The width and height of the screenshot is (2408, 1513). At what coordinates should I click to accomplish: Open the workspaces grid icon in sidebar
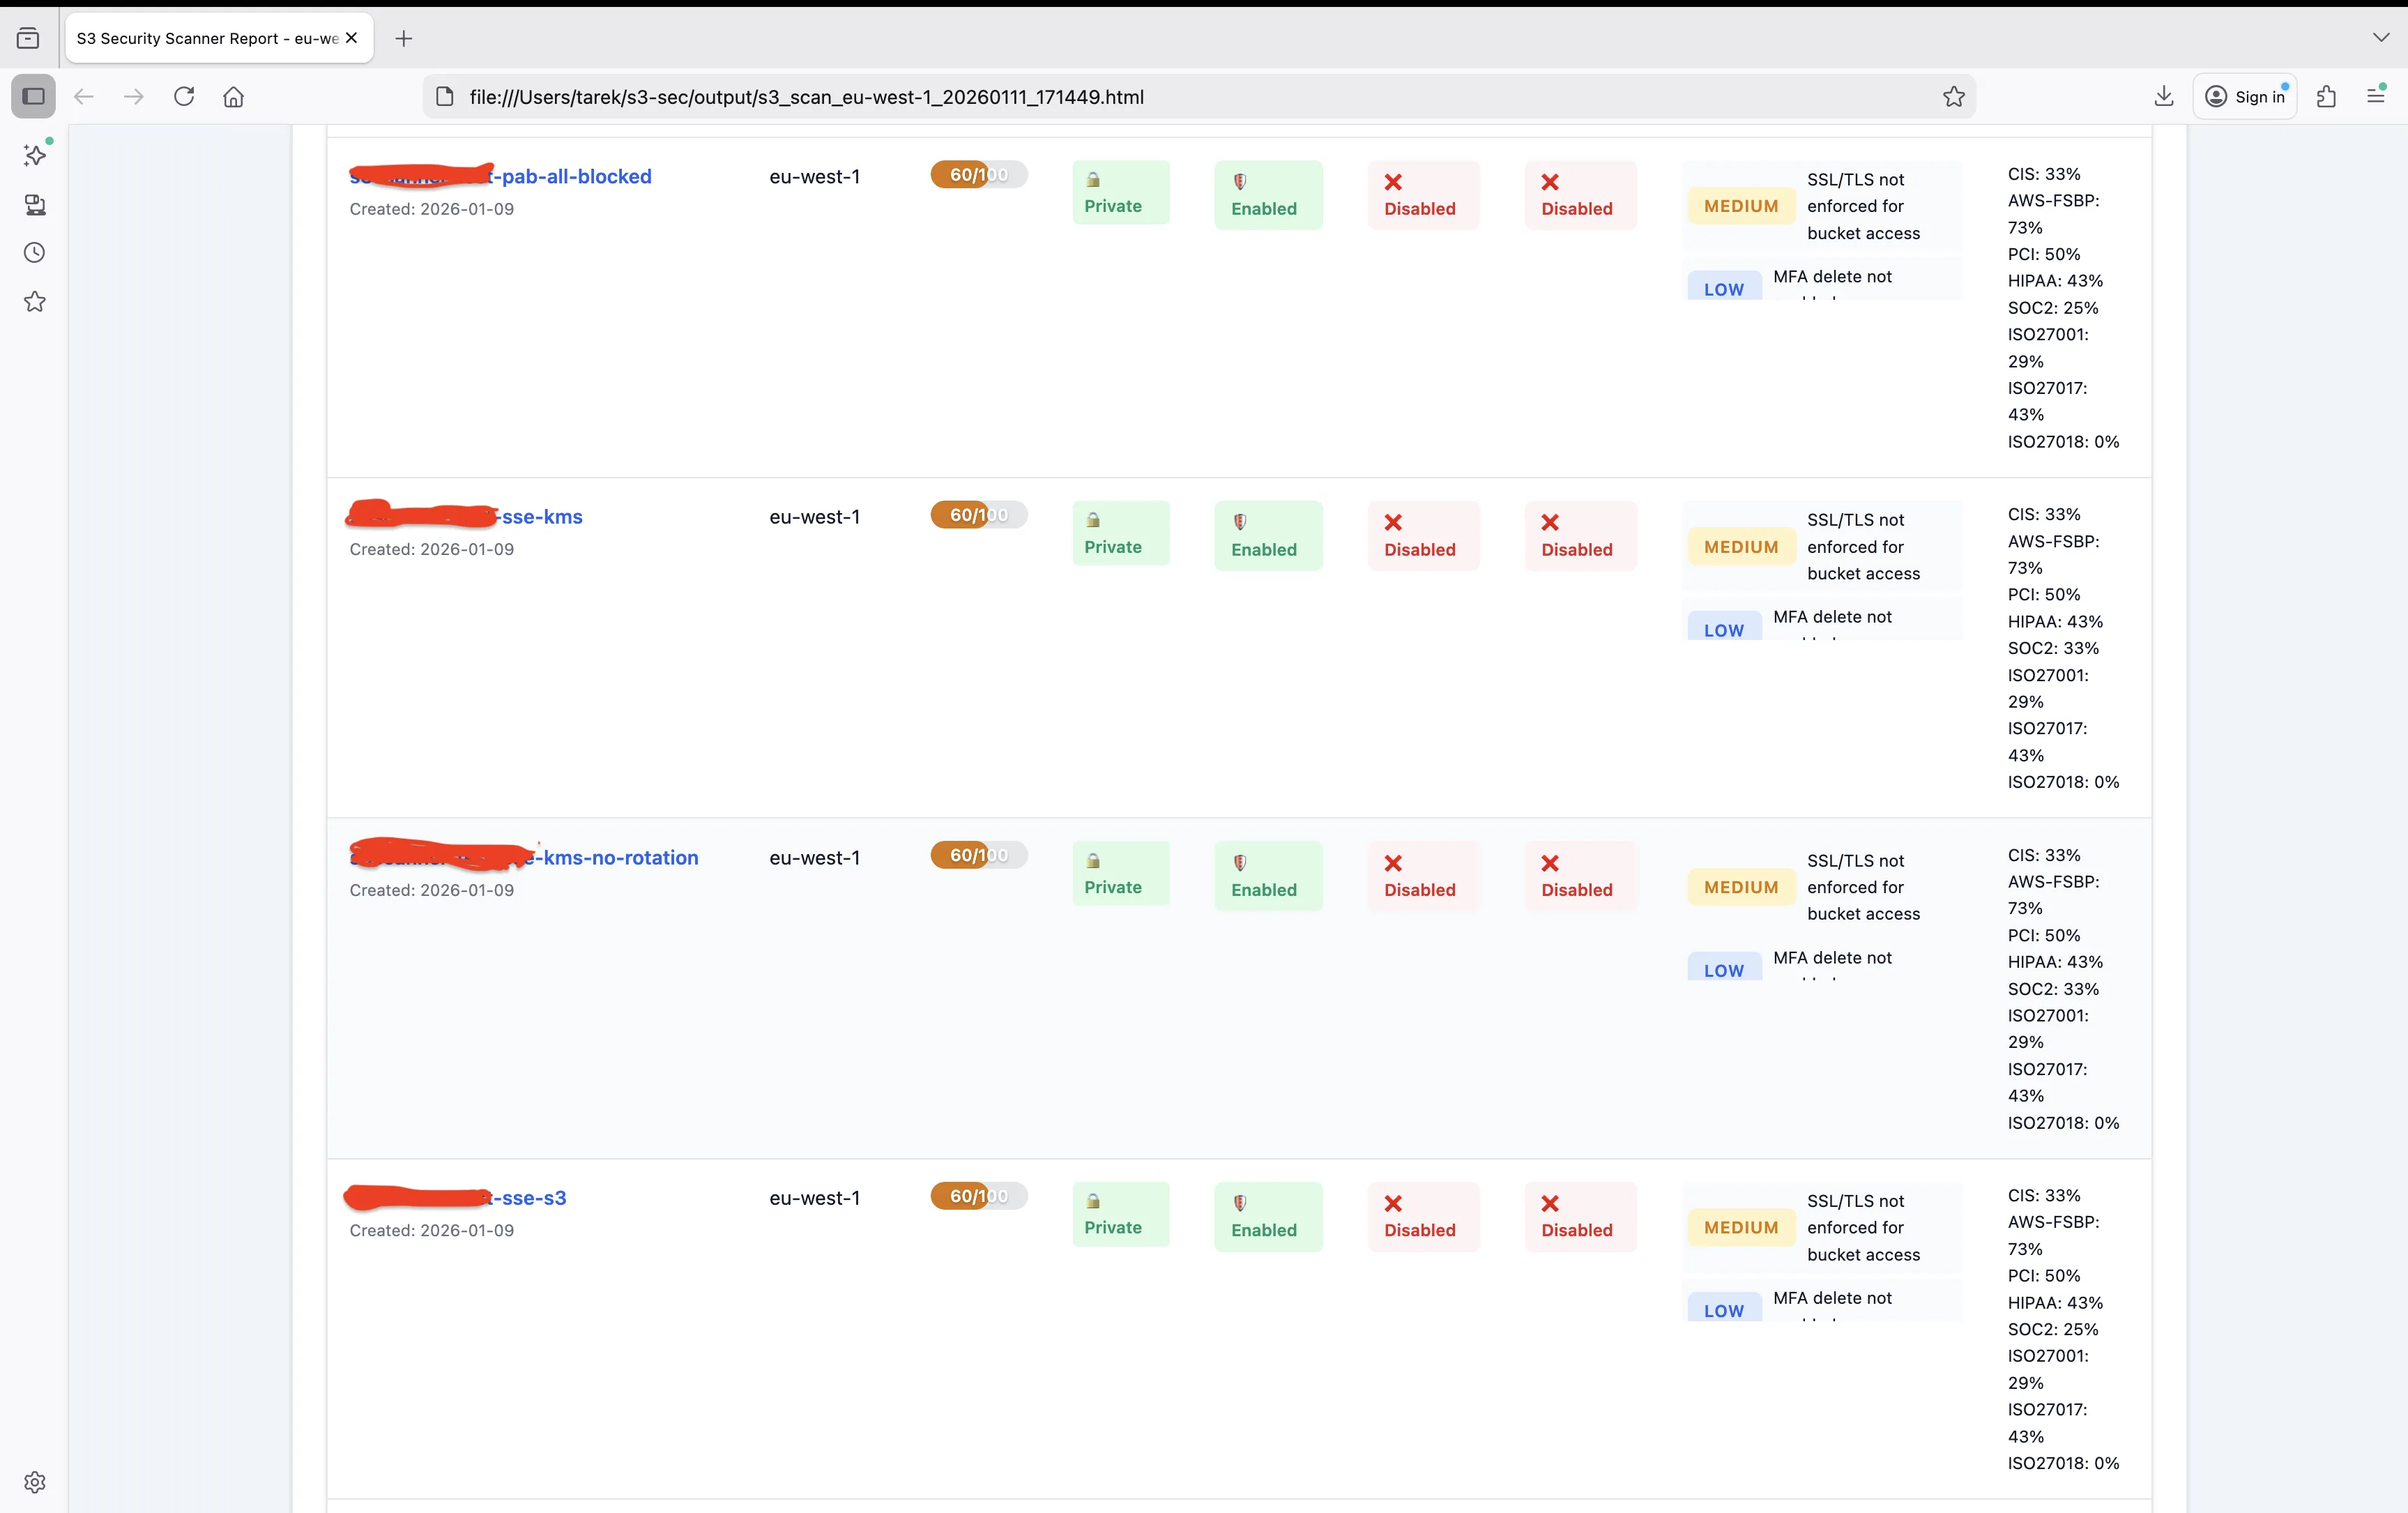pos(36,206)
